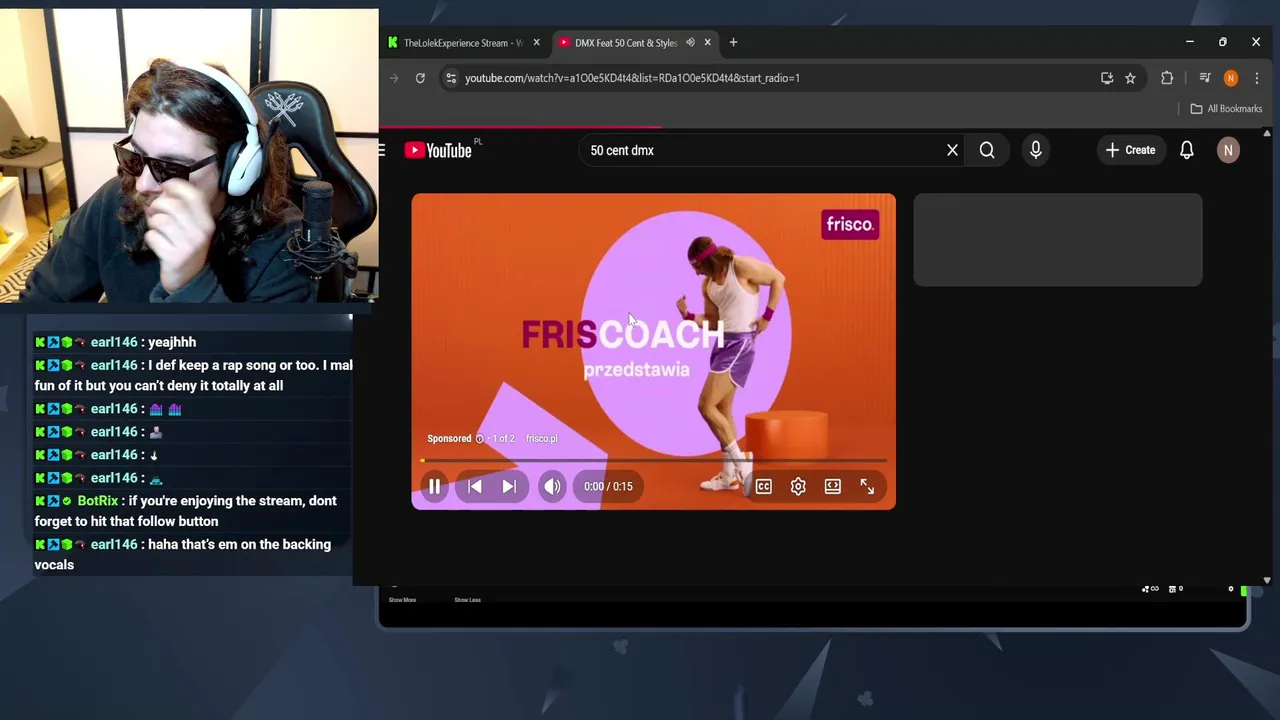Reload the current page
Screen dimensions: 1280x720
[420, 78]
